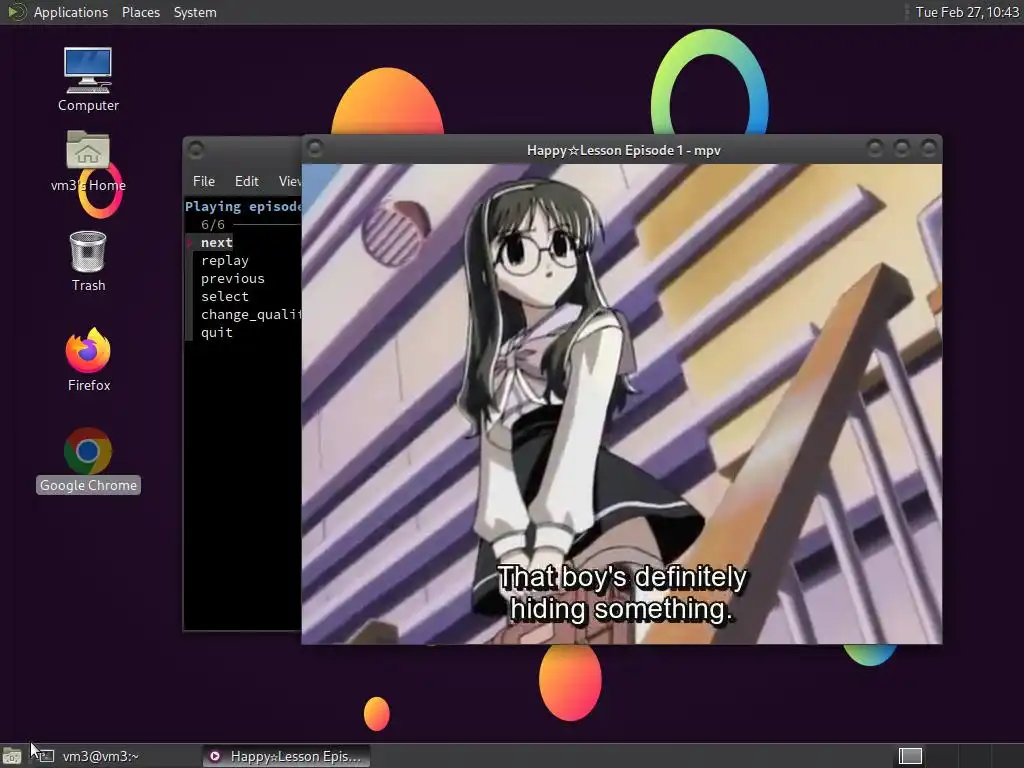
Task: Open the terminal window's View menu
Action: tap(289, 181)
